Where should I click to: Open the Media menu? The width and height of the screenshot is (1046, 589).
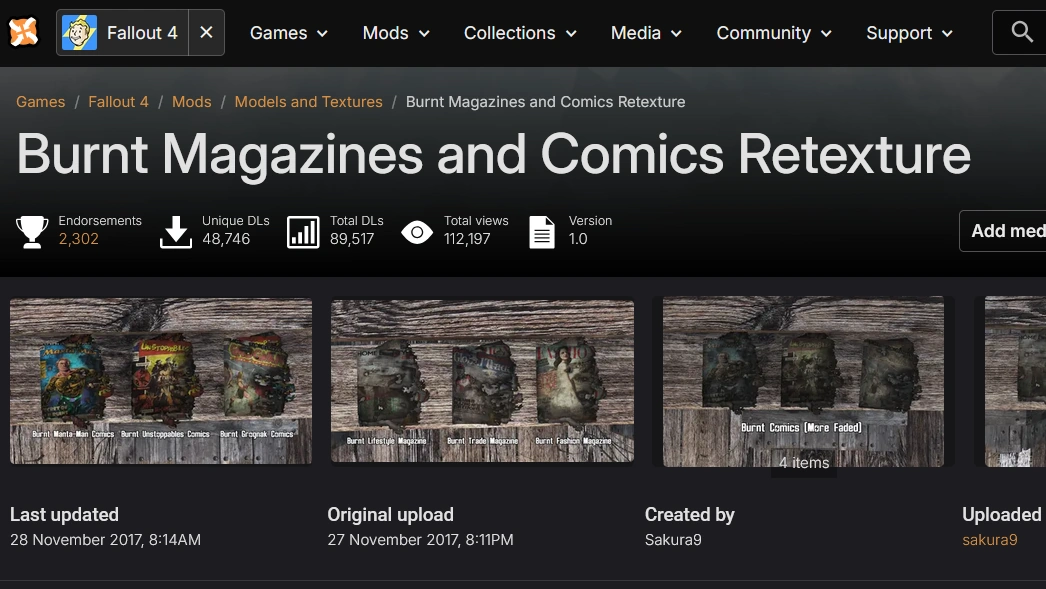click(646, 33)
